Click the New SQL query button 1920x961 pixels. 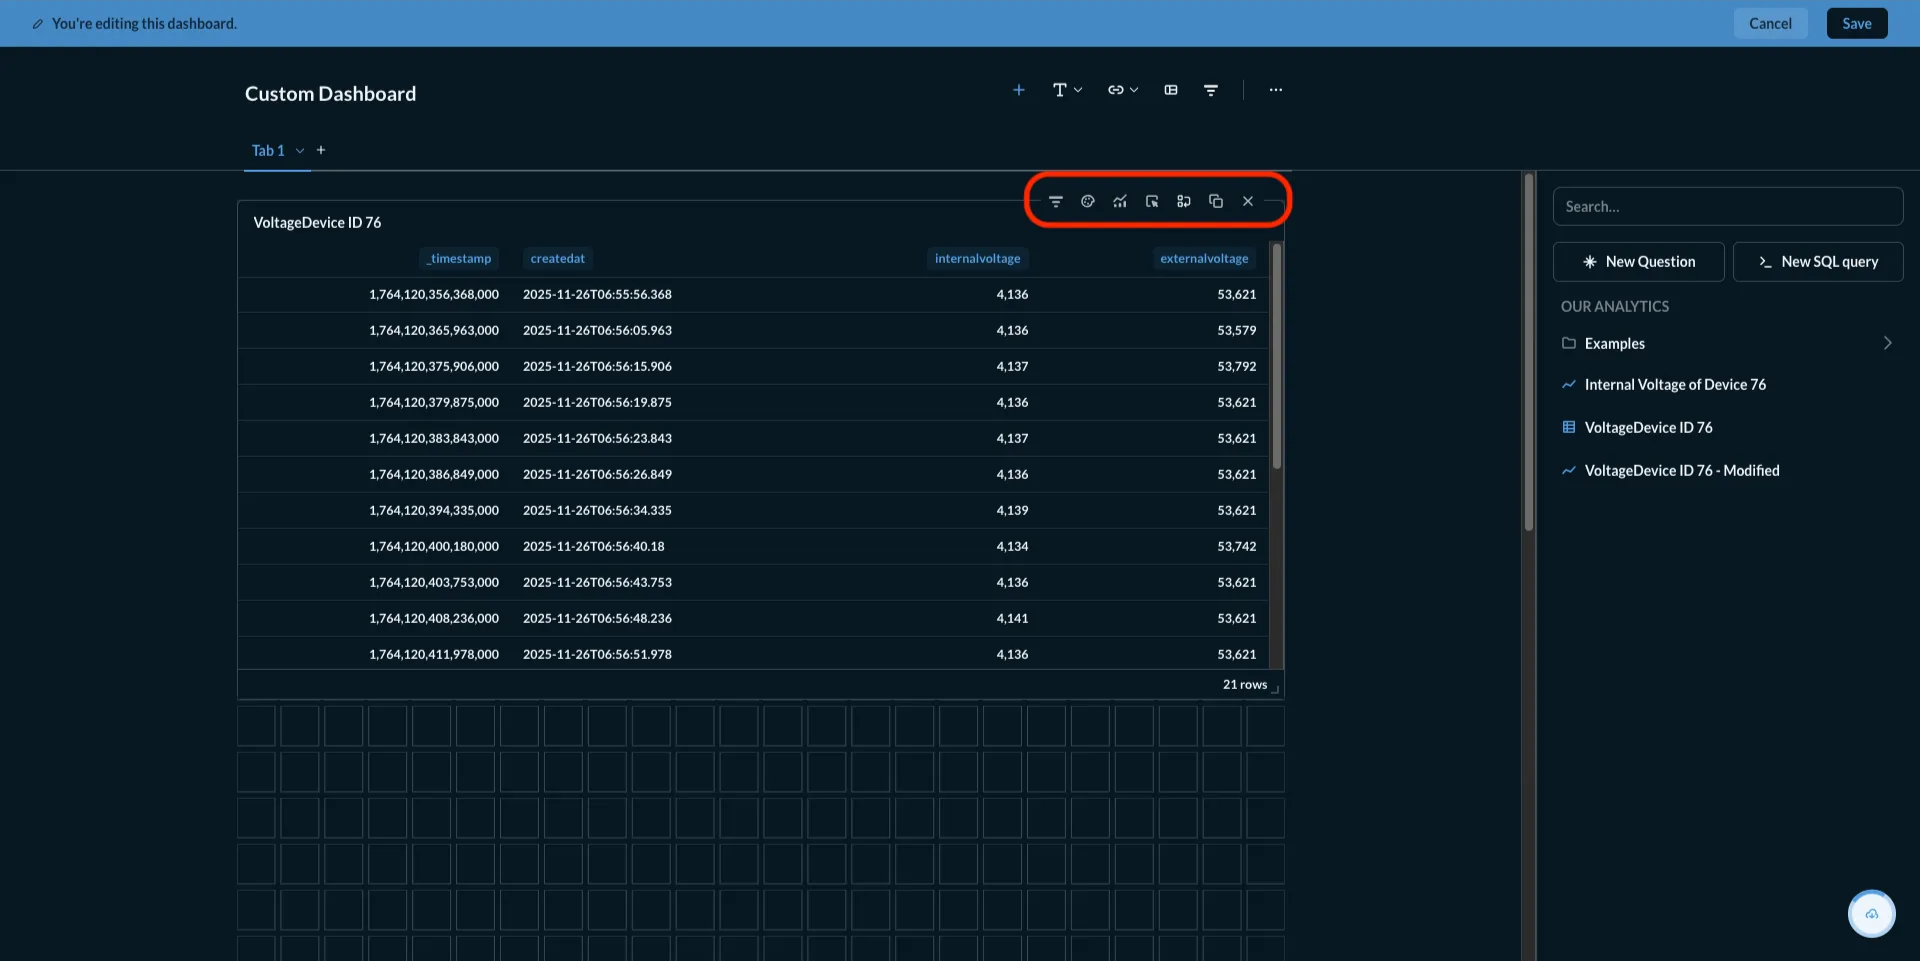click(x=1818, y=261)
